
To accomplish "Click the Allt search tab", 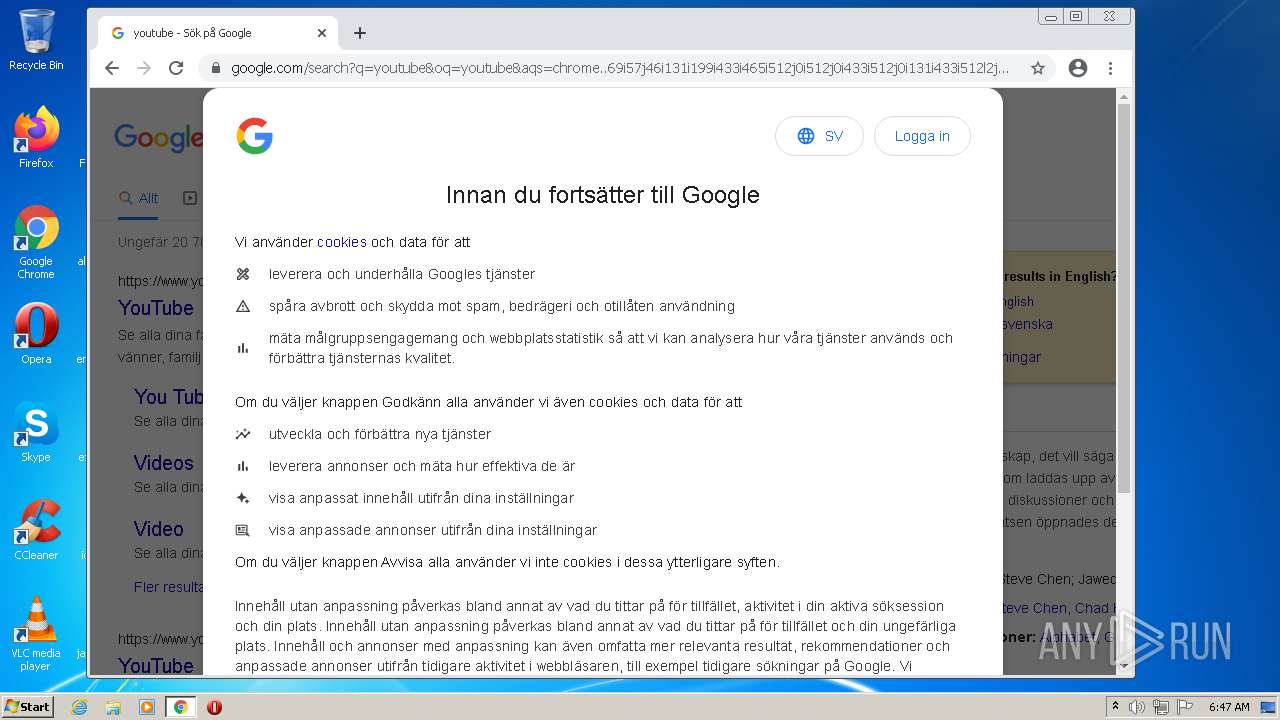I will pos(139,198).
